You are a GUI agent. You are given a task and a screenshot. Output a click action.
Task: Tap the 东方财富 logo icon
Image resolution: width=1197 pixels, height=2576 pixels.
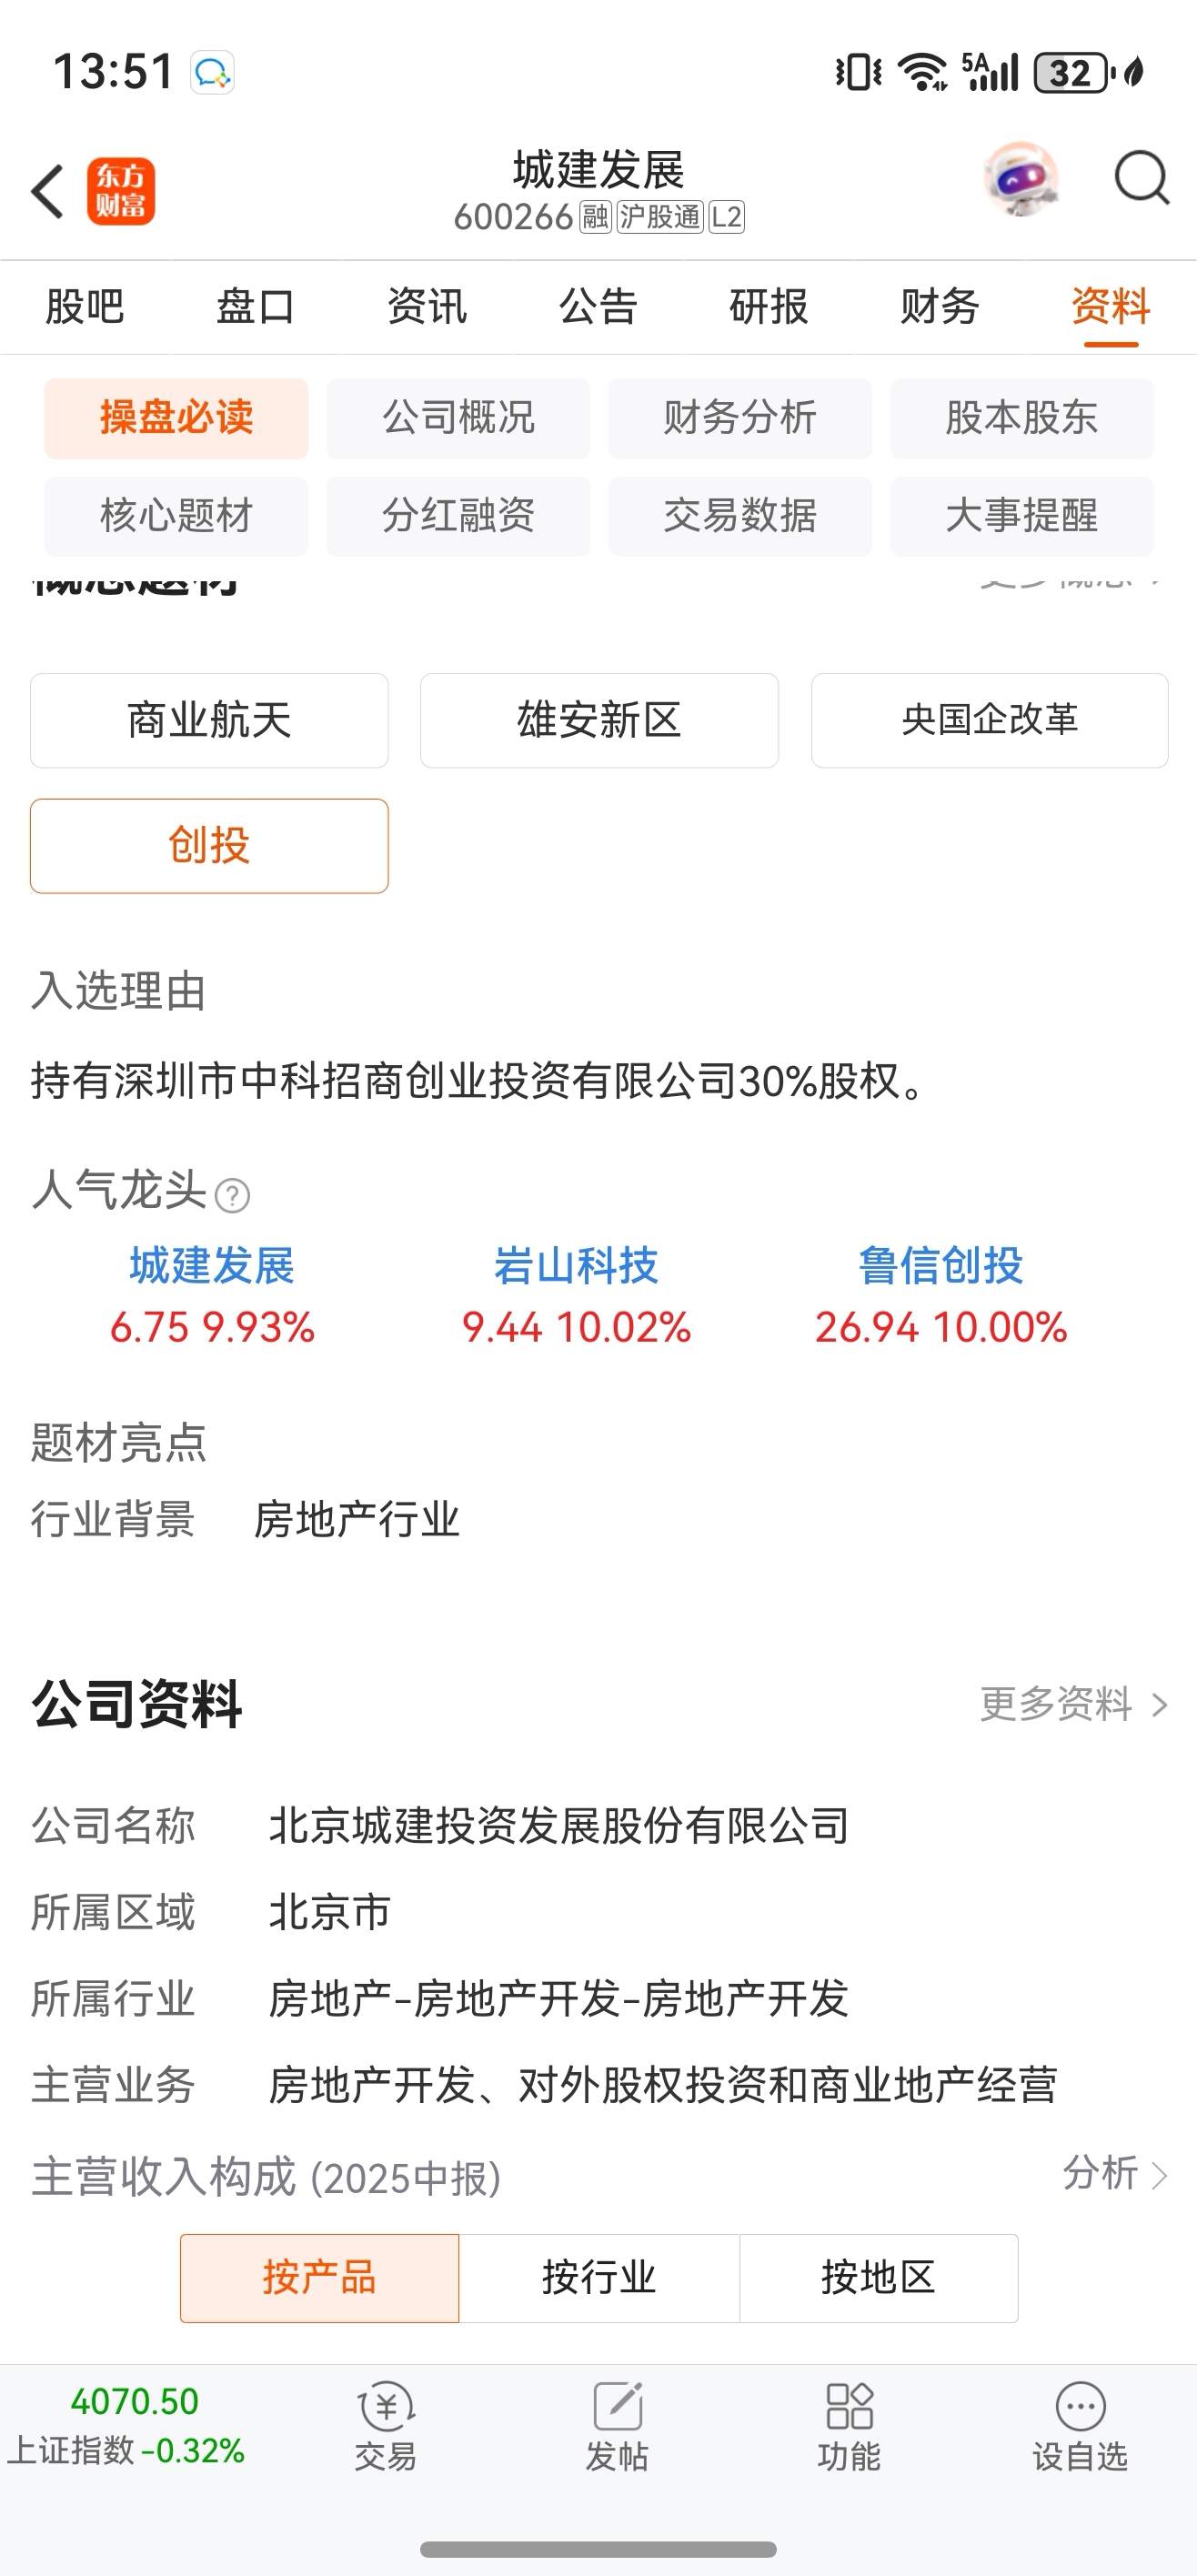click(x=121, y=191)
